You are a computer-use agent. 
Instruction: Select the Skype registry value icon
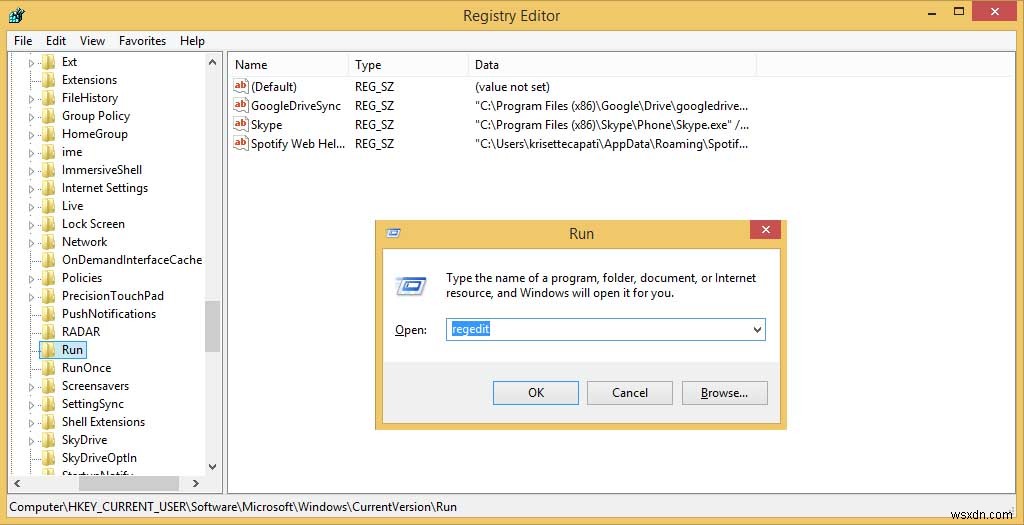pos(241,123)
